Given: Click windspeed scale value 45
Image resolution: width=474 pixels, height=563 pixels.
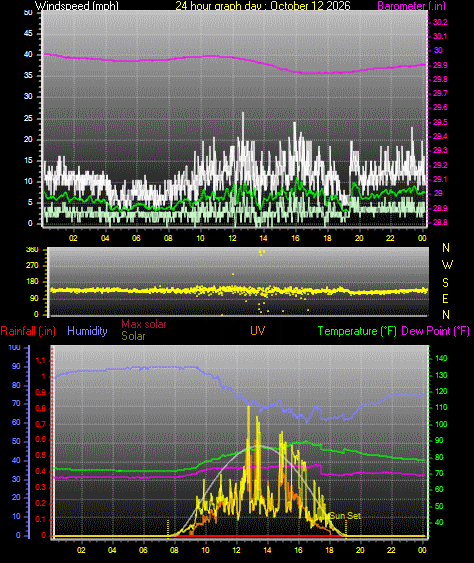Looking at the screenshot, I should pos(28,33).
